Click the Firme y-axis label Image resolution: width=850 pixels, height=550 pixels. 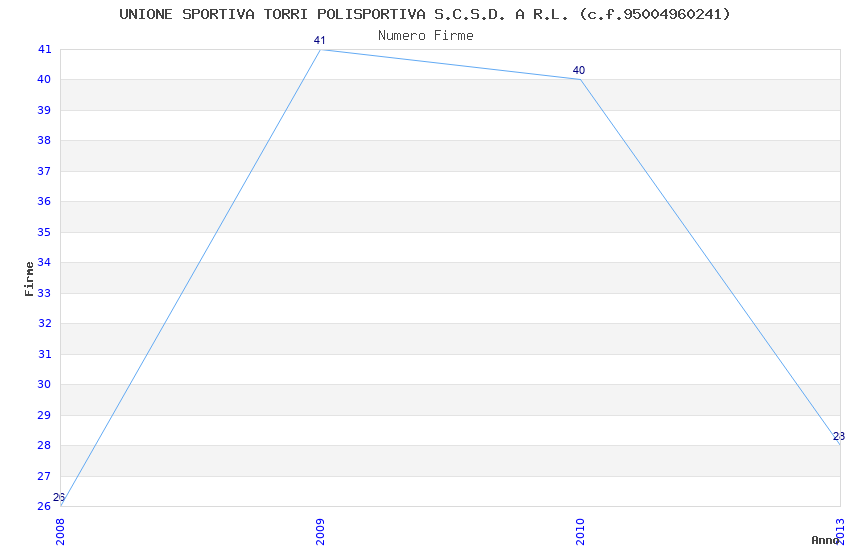coord(29,279)
